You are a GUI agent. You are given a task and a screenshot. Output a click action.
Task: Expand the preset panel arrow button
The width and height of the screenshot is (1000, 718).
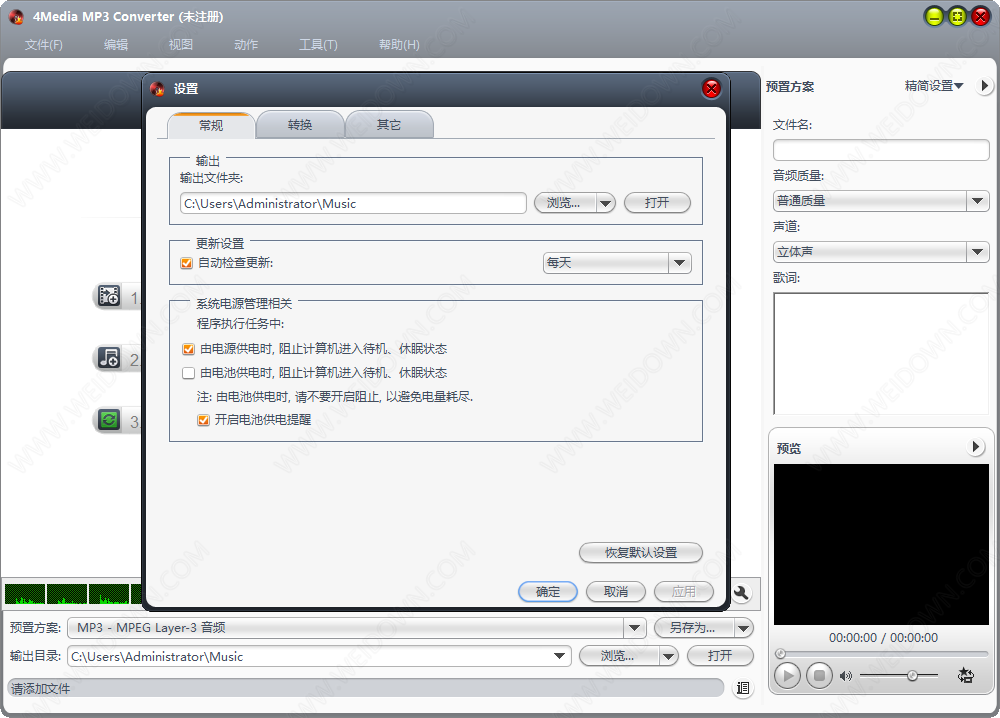point(984,85)
